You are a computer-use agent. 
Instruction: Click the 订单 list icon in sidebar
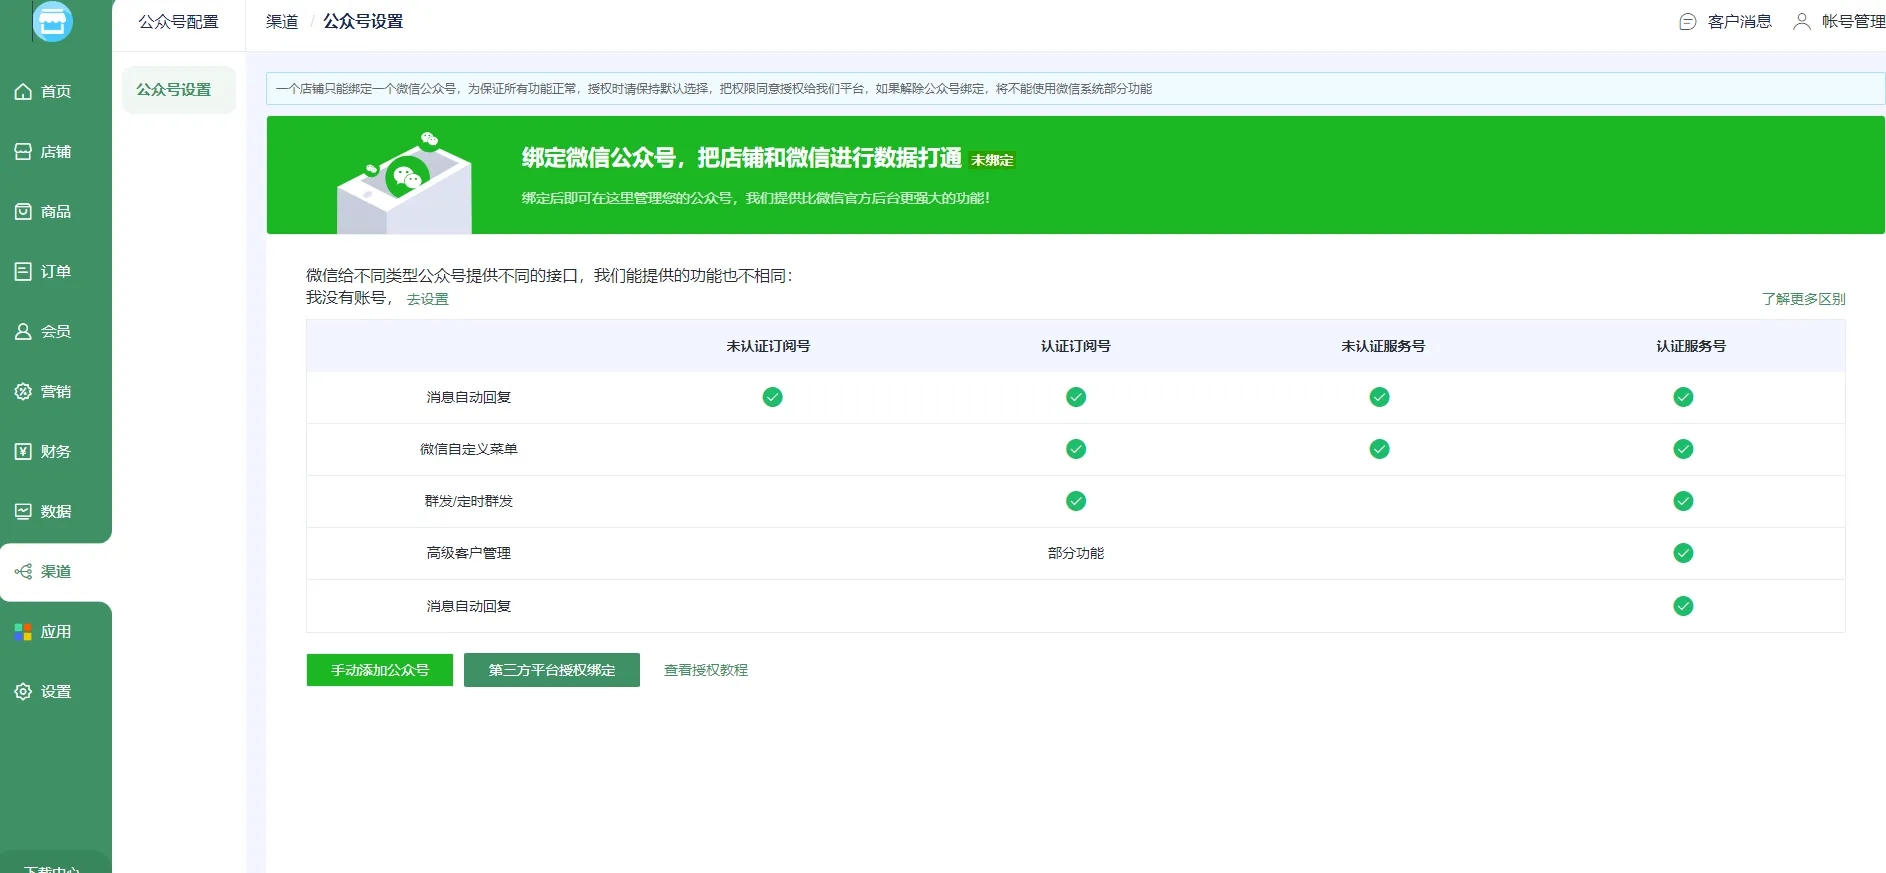coord(23,272)
